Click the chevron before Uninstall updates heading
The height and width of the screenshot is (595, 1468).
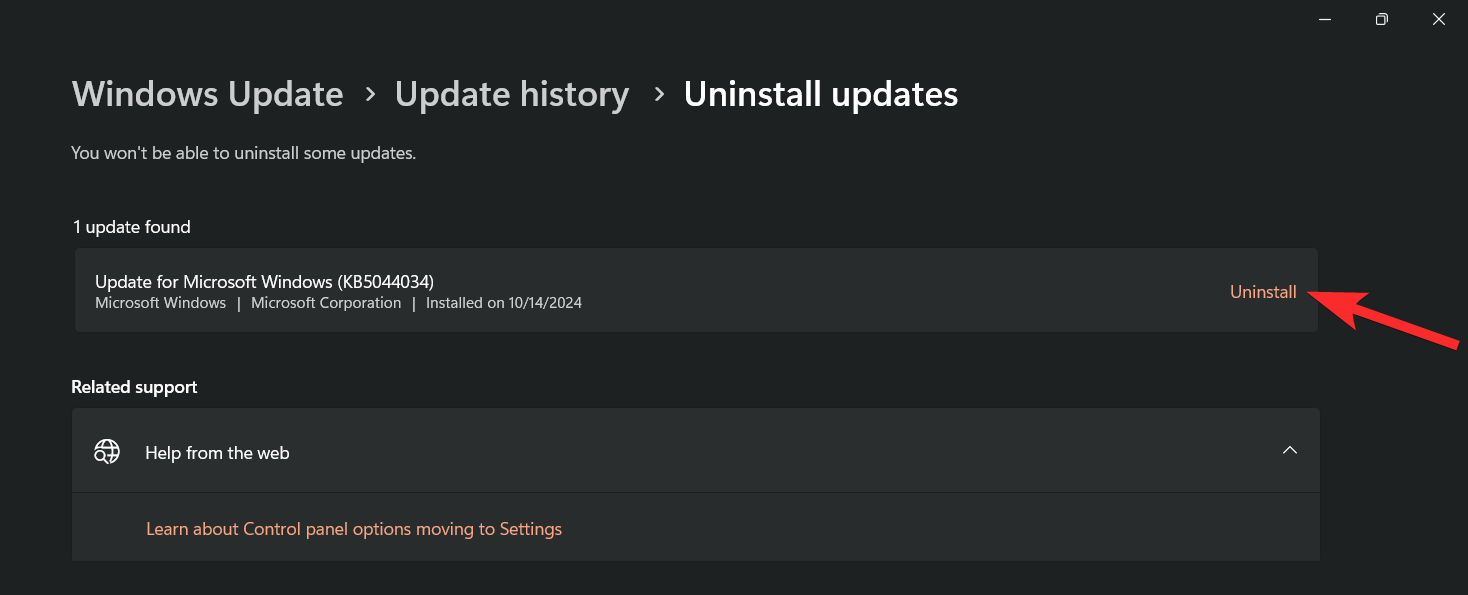point(658,94)
